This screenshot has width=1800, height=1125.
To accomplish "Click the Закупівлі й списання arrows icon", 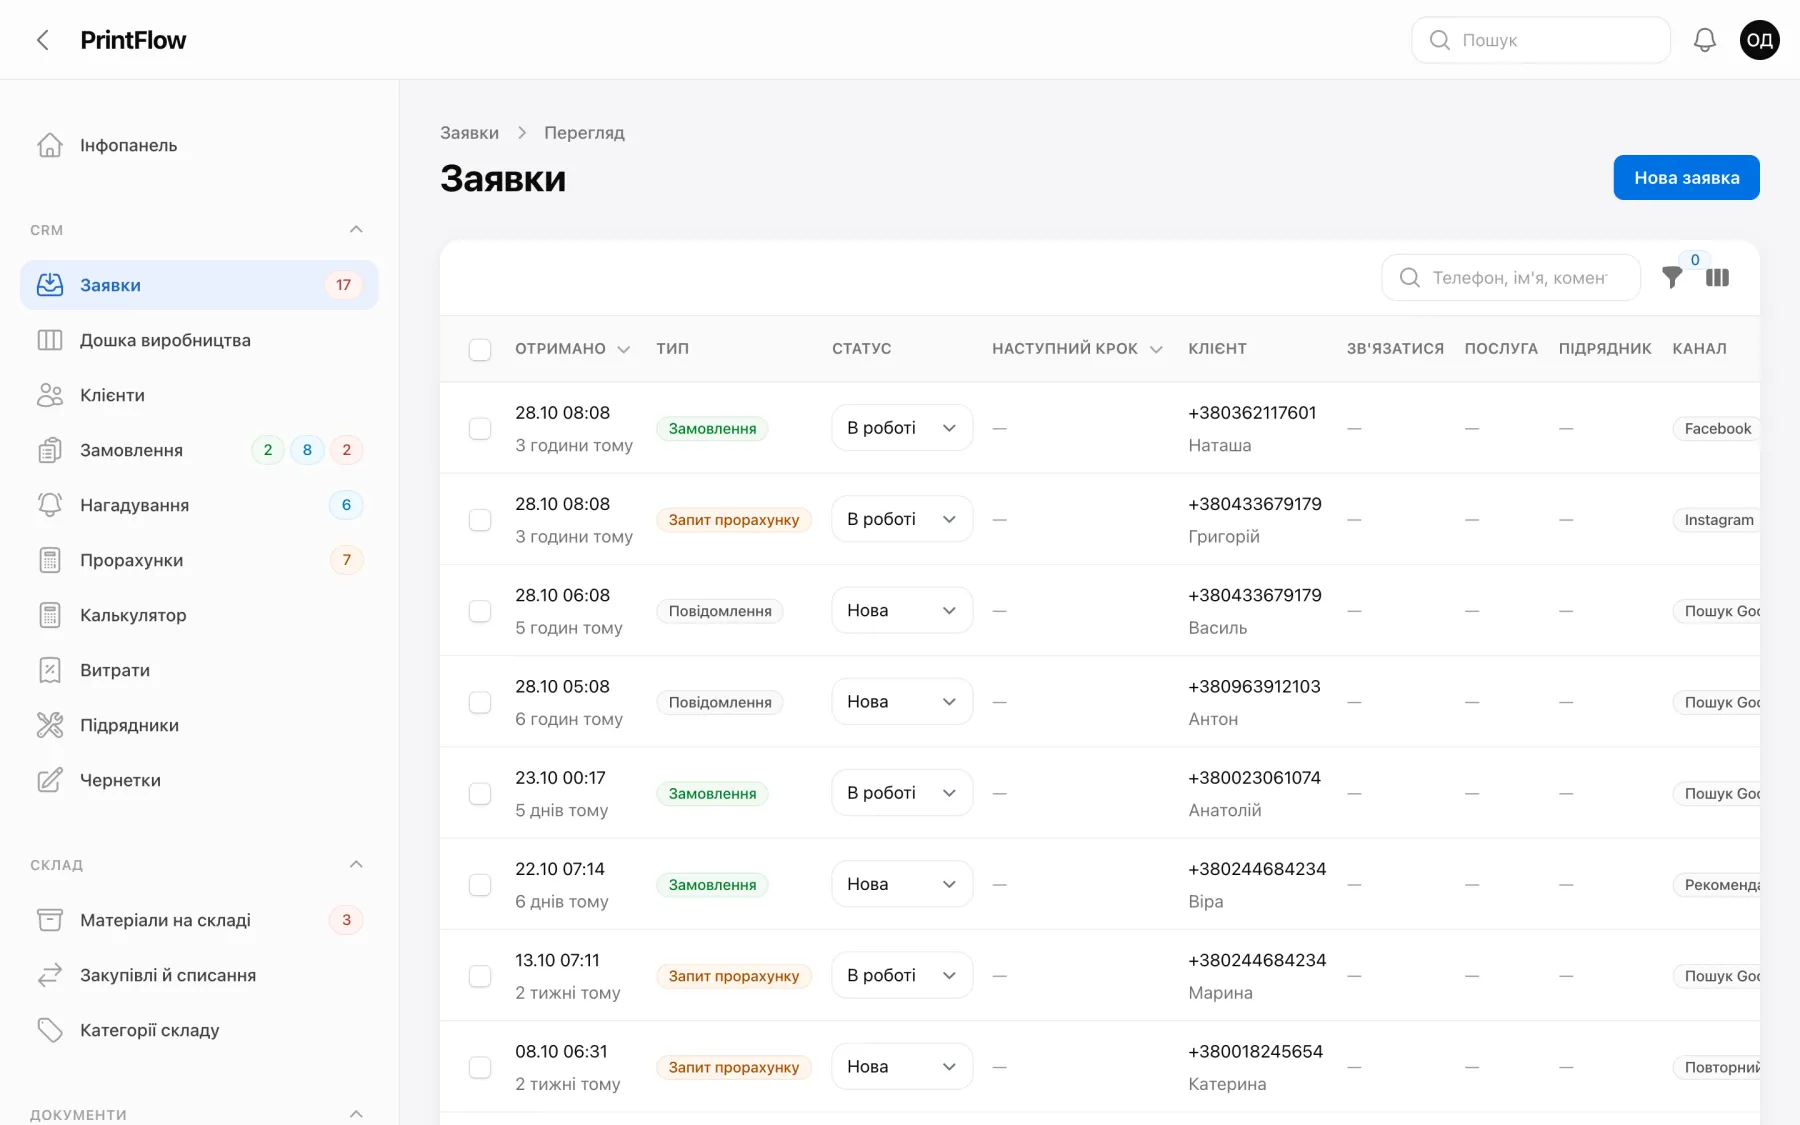I will [50, 975].
